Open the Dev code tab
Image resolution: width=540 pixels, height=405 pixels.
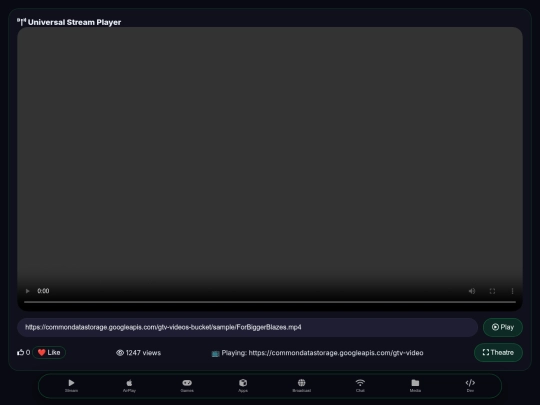click(x=470, y=385)
